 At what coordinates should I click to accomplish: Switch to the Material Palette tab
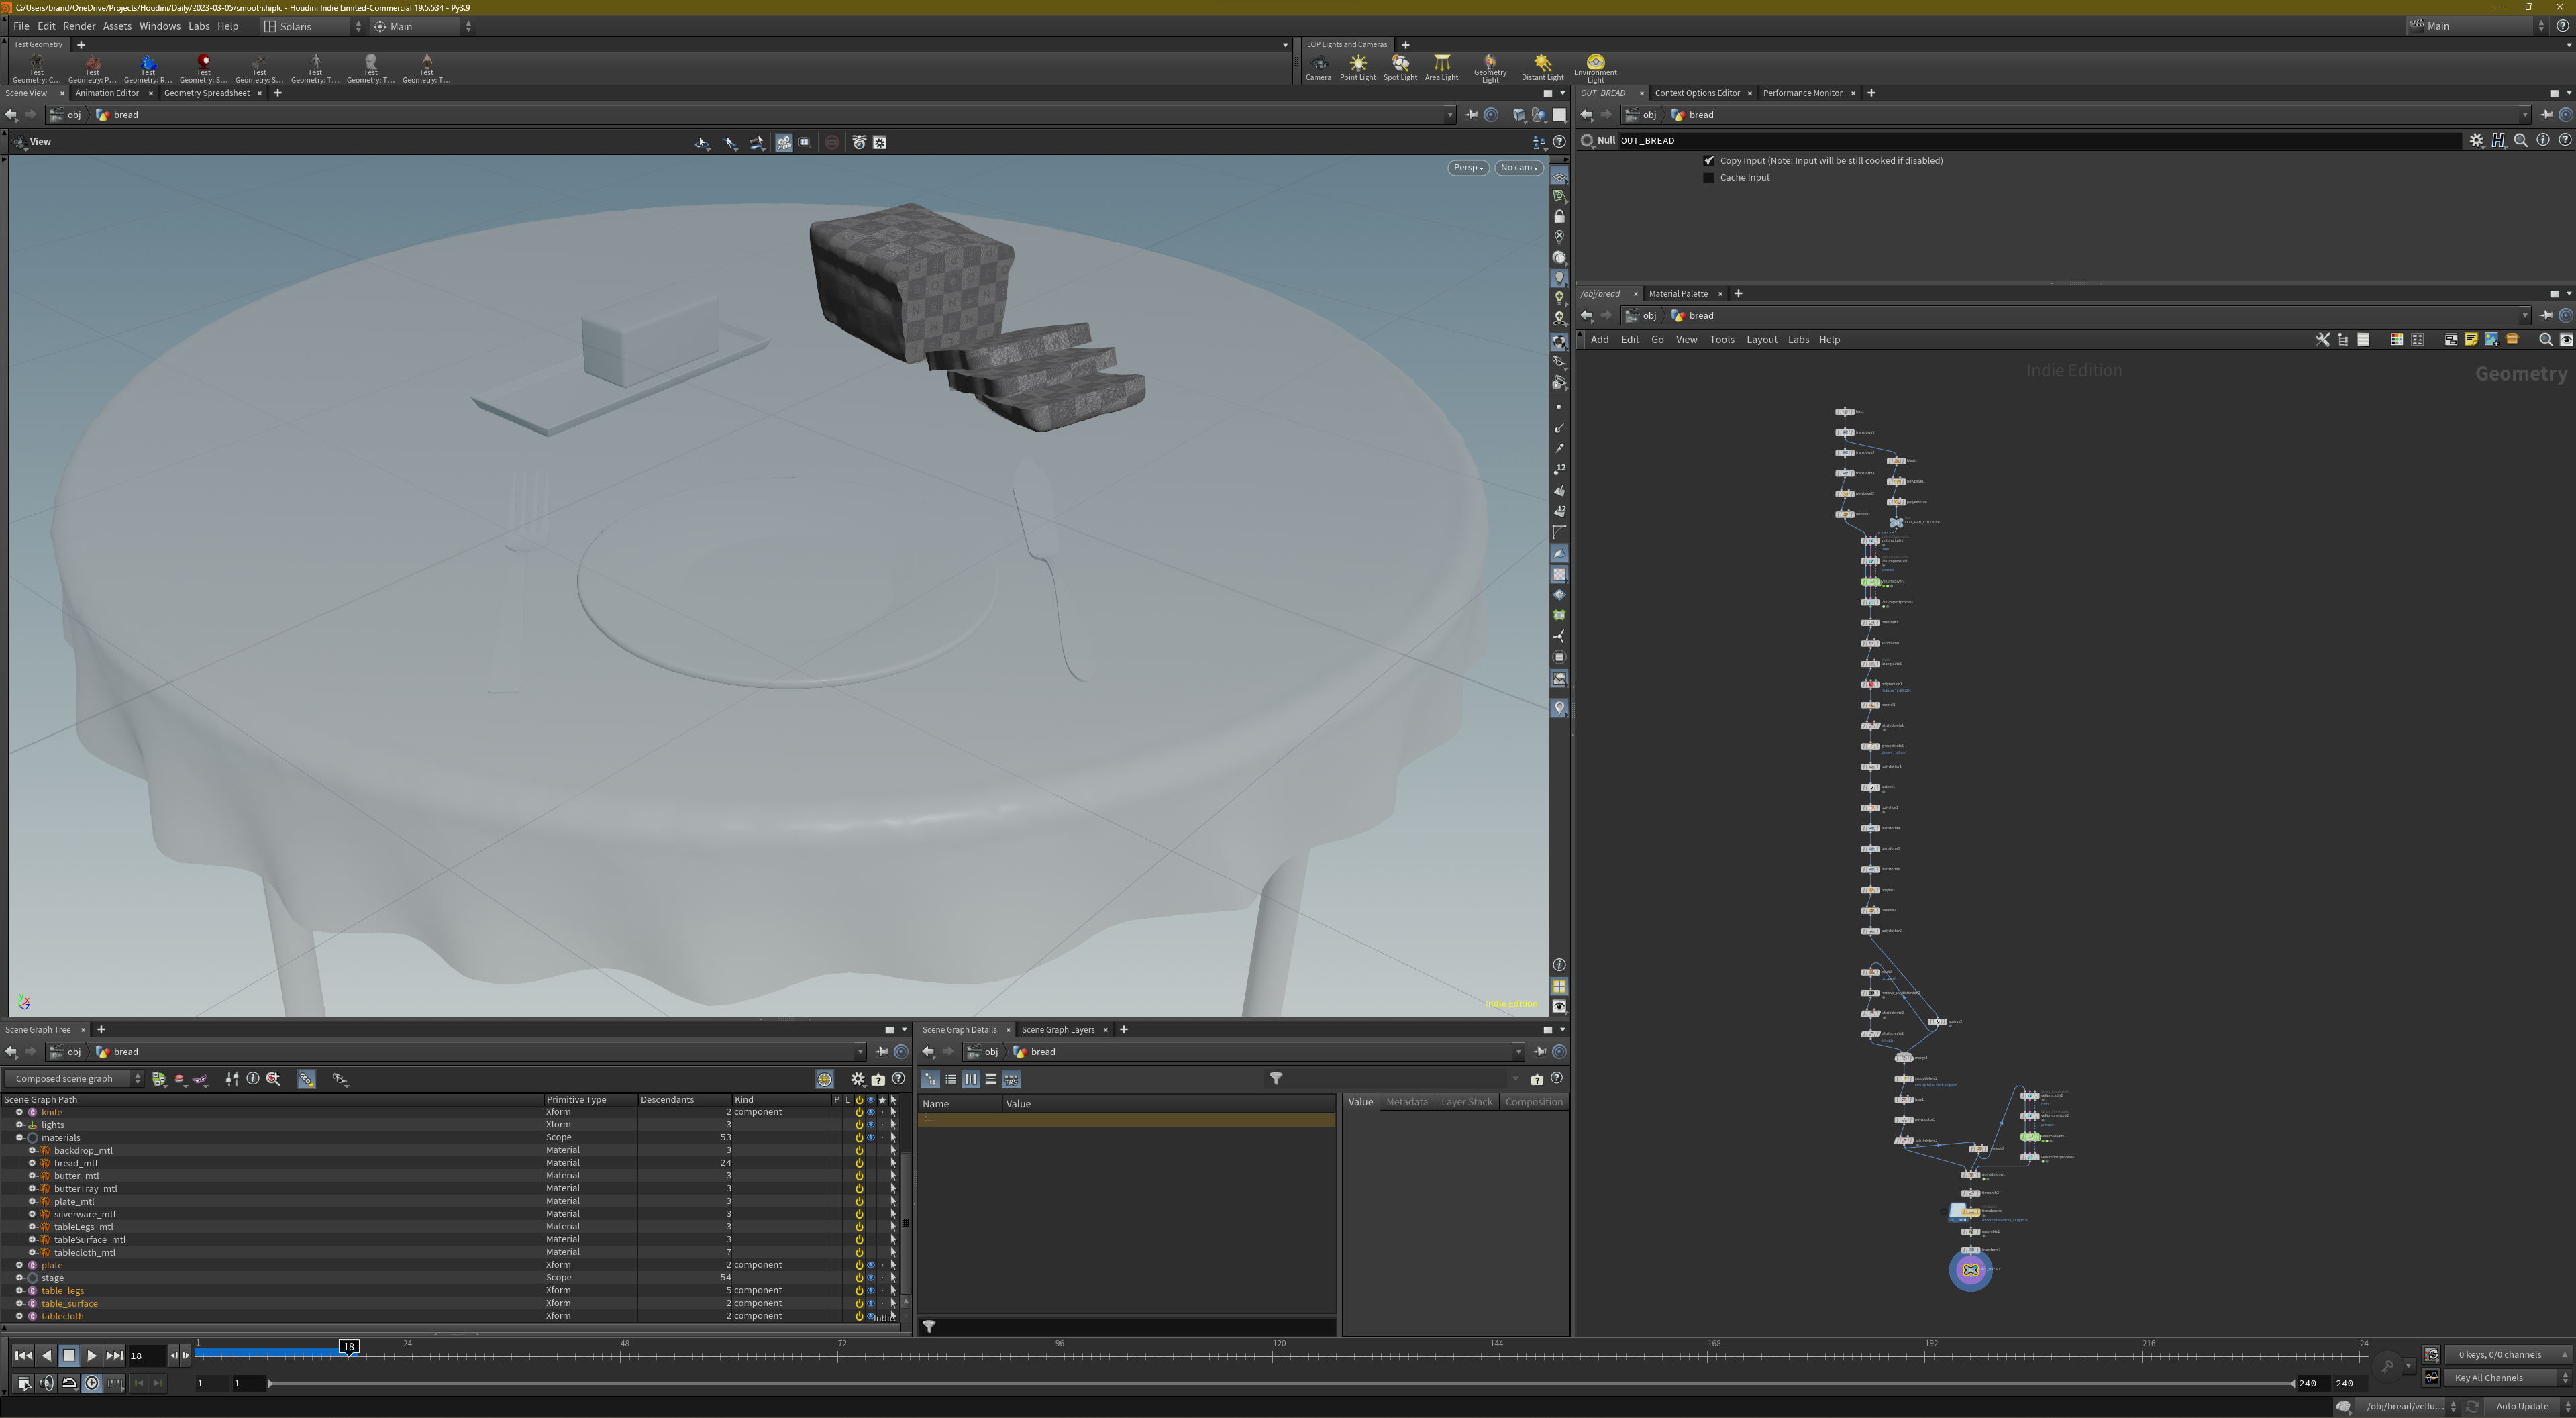[x=1678, y=294]
